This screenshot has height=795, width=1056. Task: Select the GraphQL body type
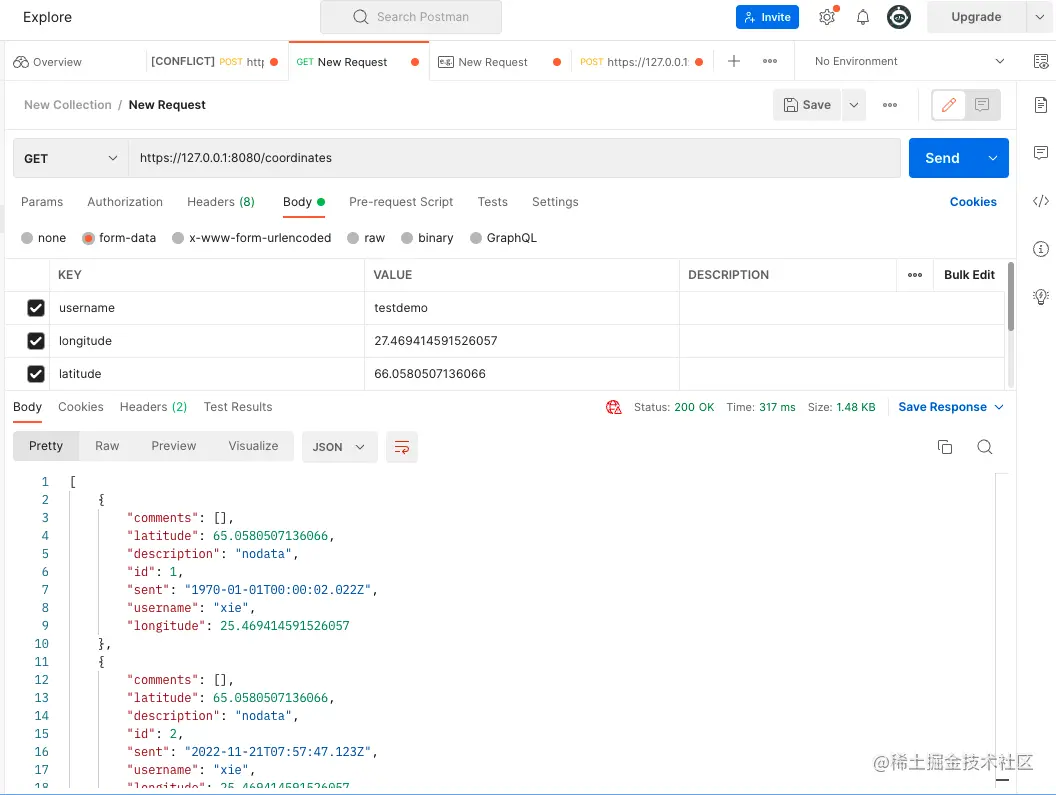click(x=475, y=238)
